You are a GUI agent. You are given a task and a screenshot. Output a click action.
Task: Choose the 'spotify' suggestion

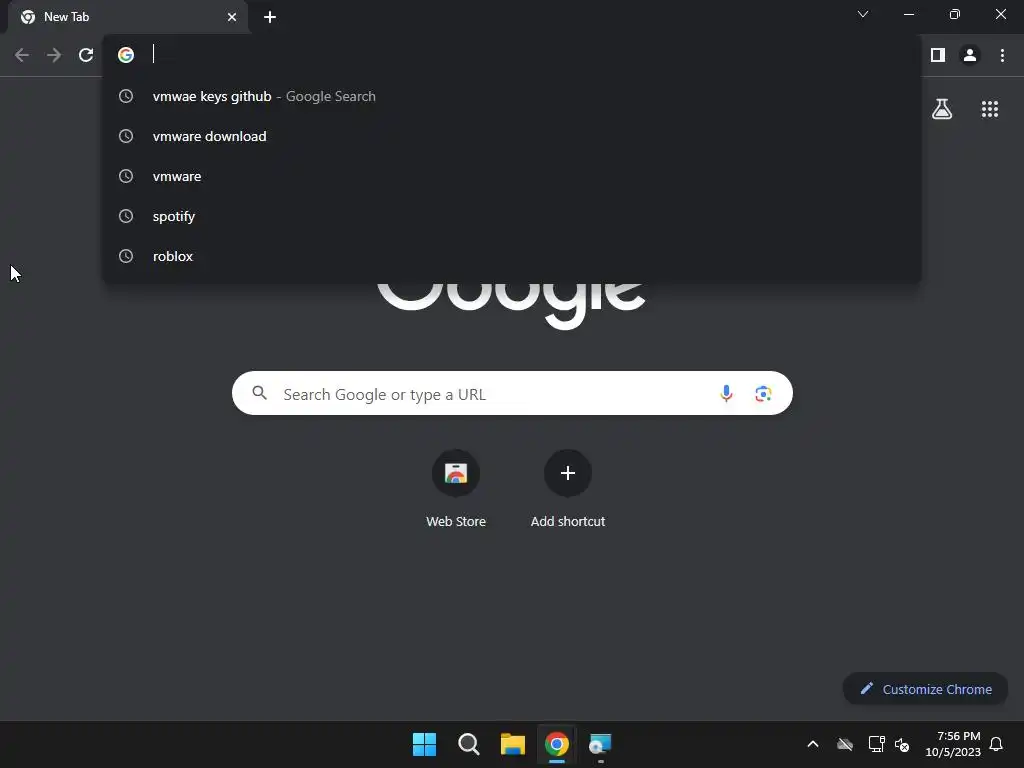point(512,216)
